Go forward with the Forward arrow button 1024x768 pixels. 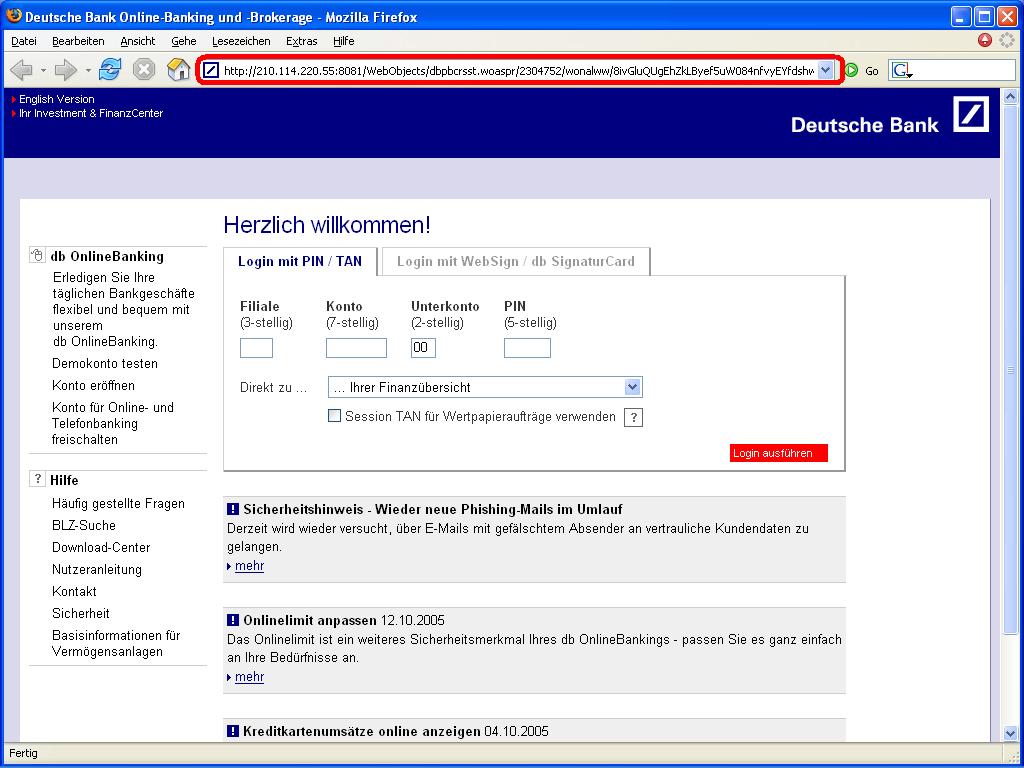click(x=66, y=70)
